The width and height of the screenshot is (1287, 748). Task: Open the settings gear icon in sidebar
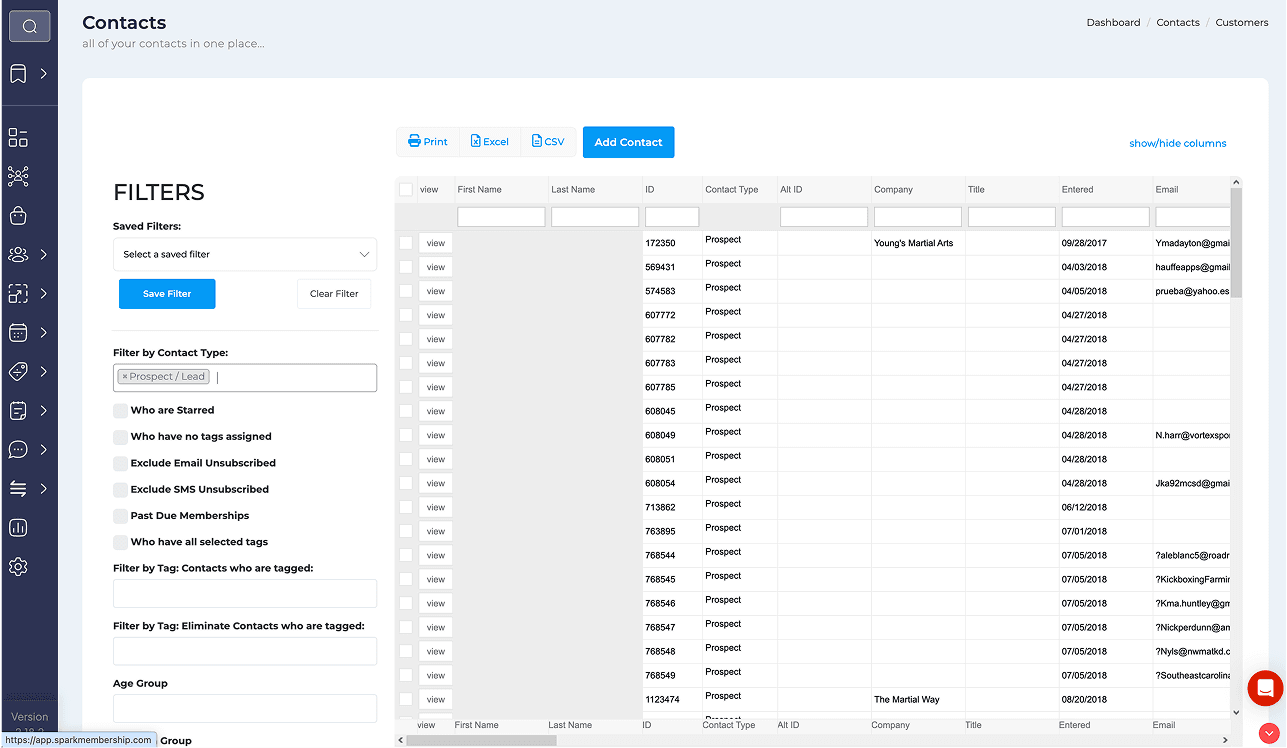tap(18, 567)
